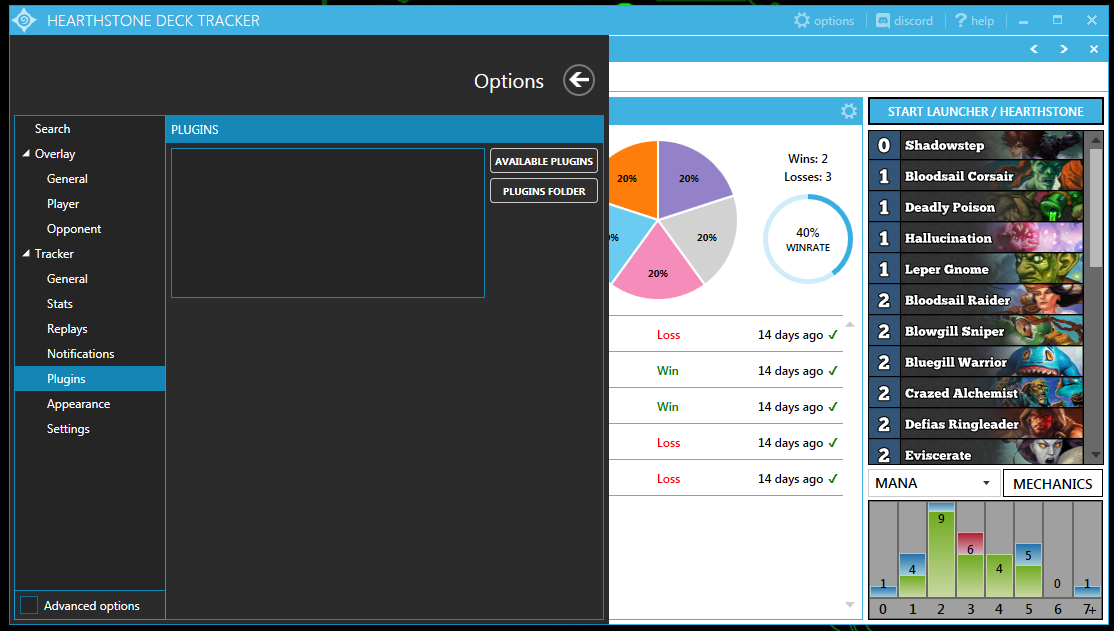Click Start Launcher / Hearthstone button

point(985,112)
